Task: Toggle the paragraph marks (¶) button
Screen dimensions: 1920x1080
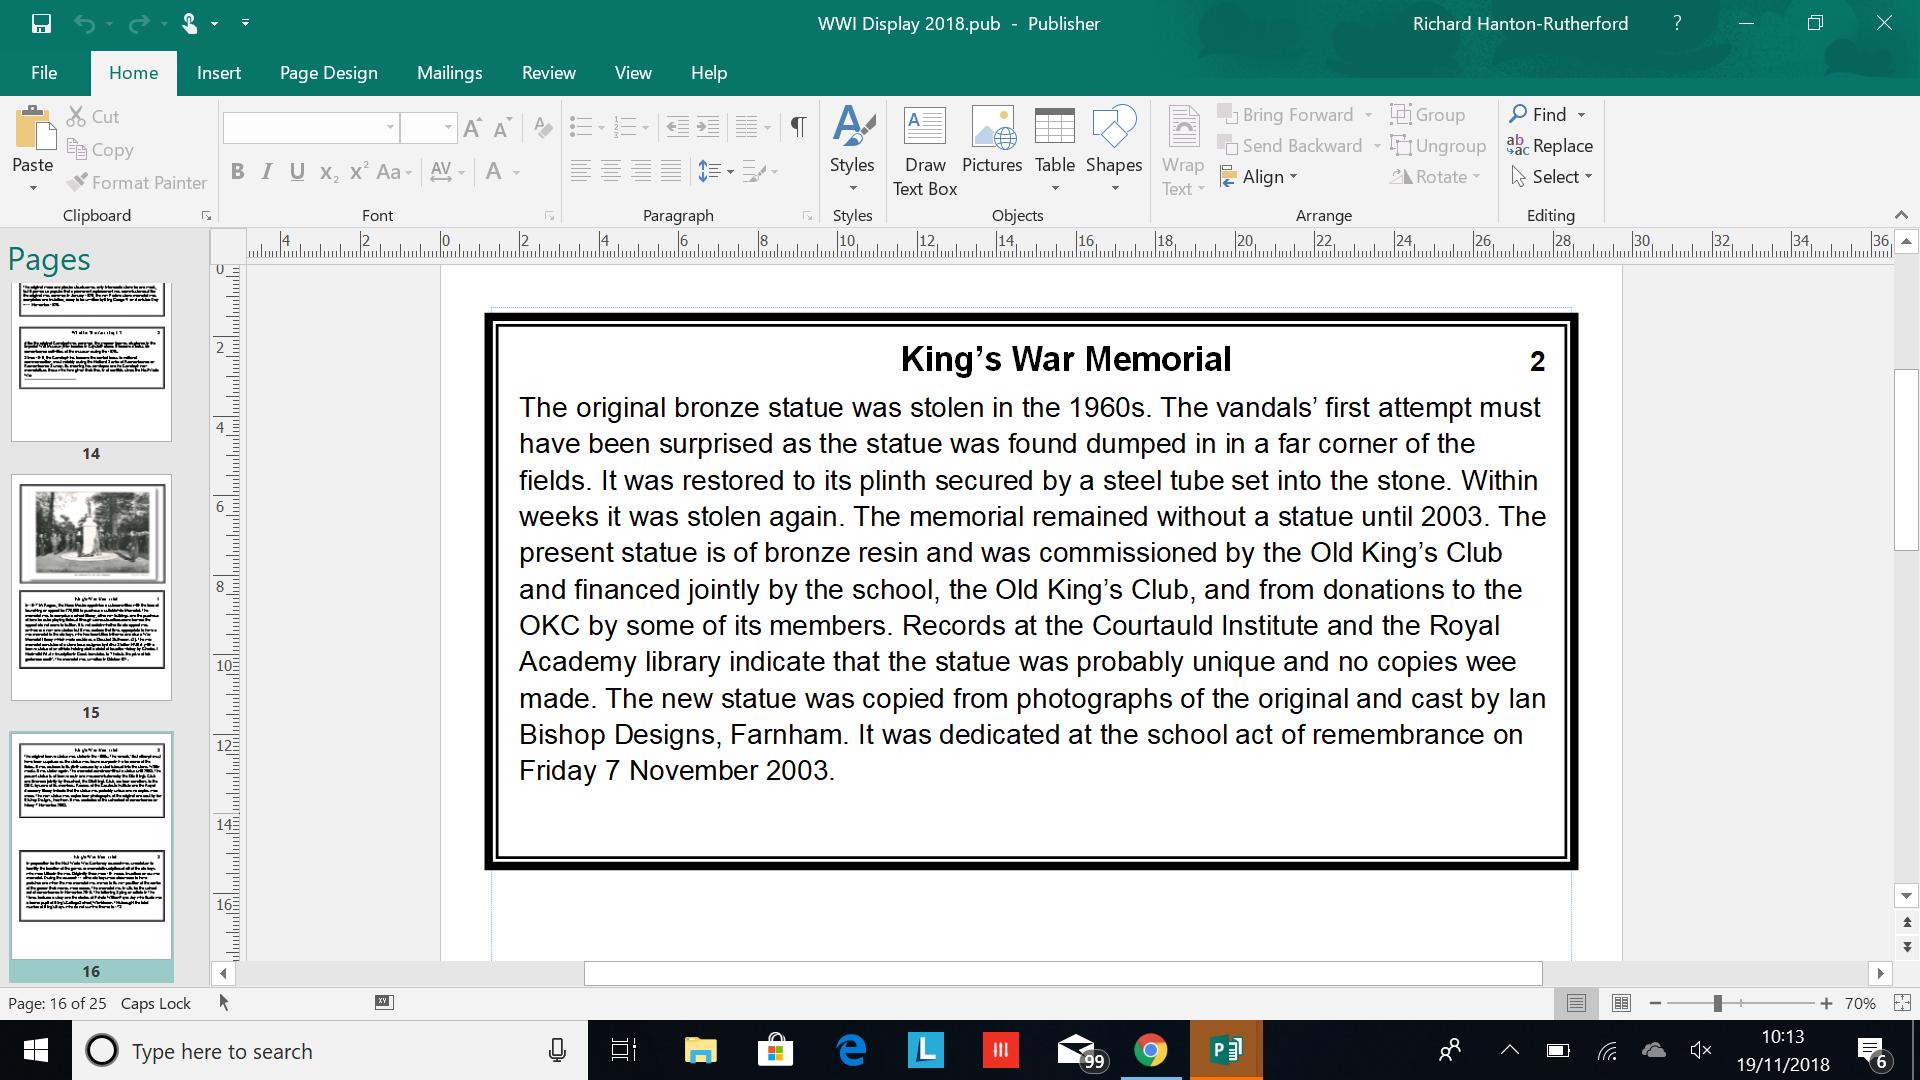Action: coord(798,127)
